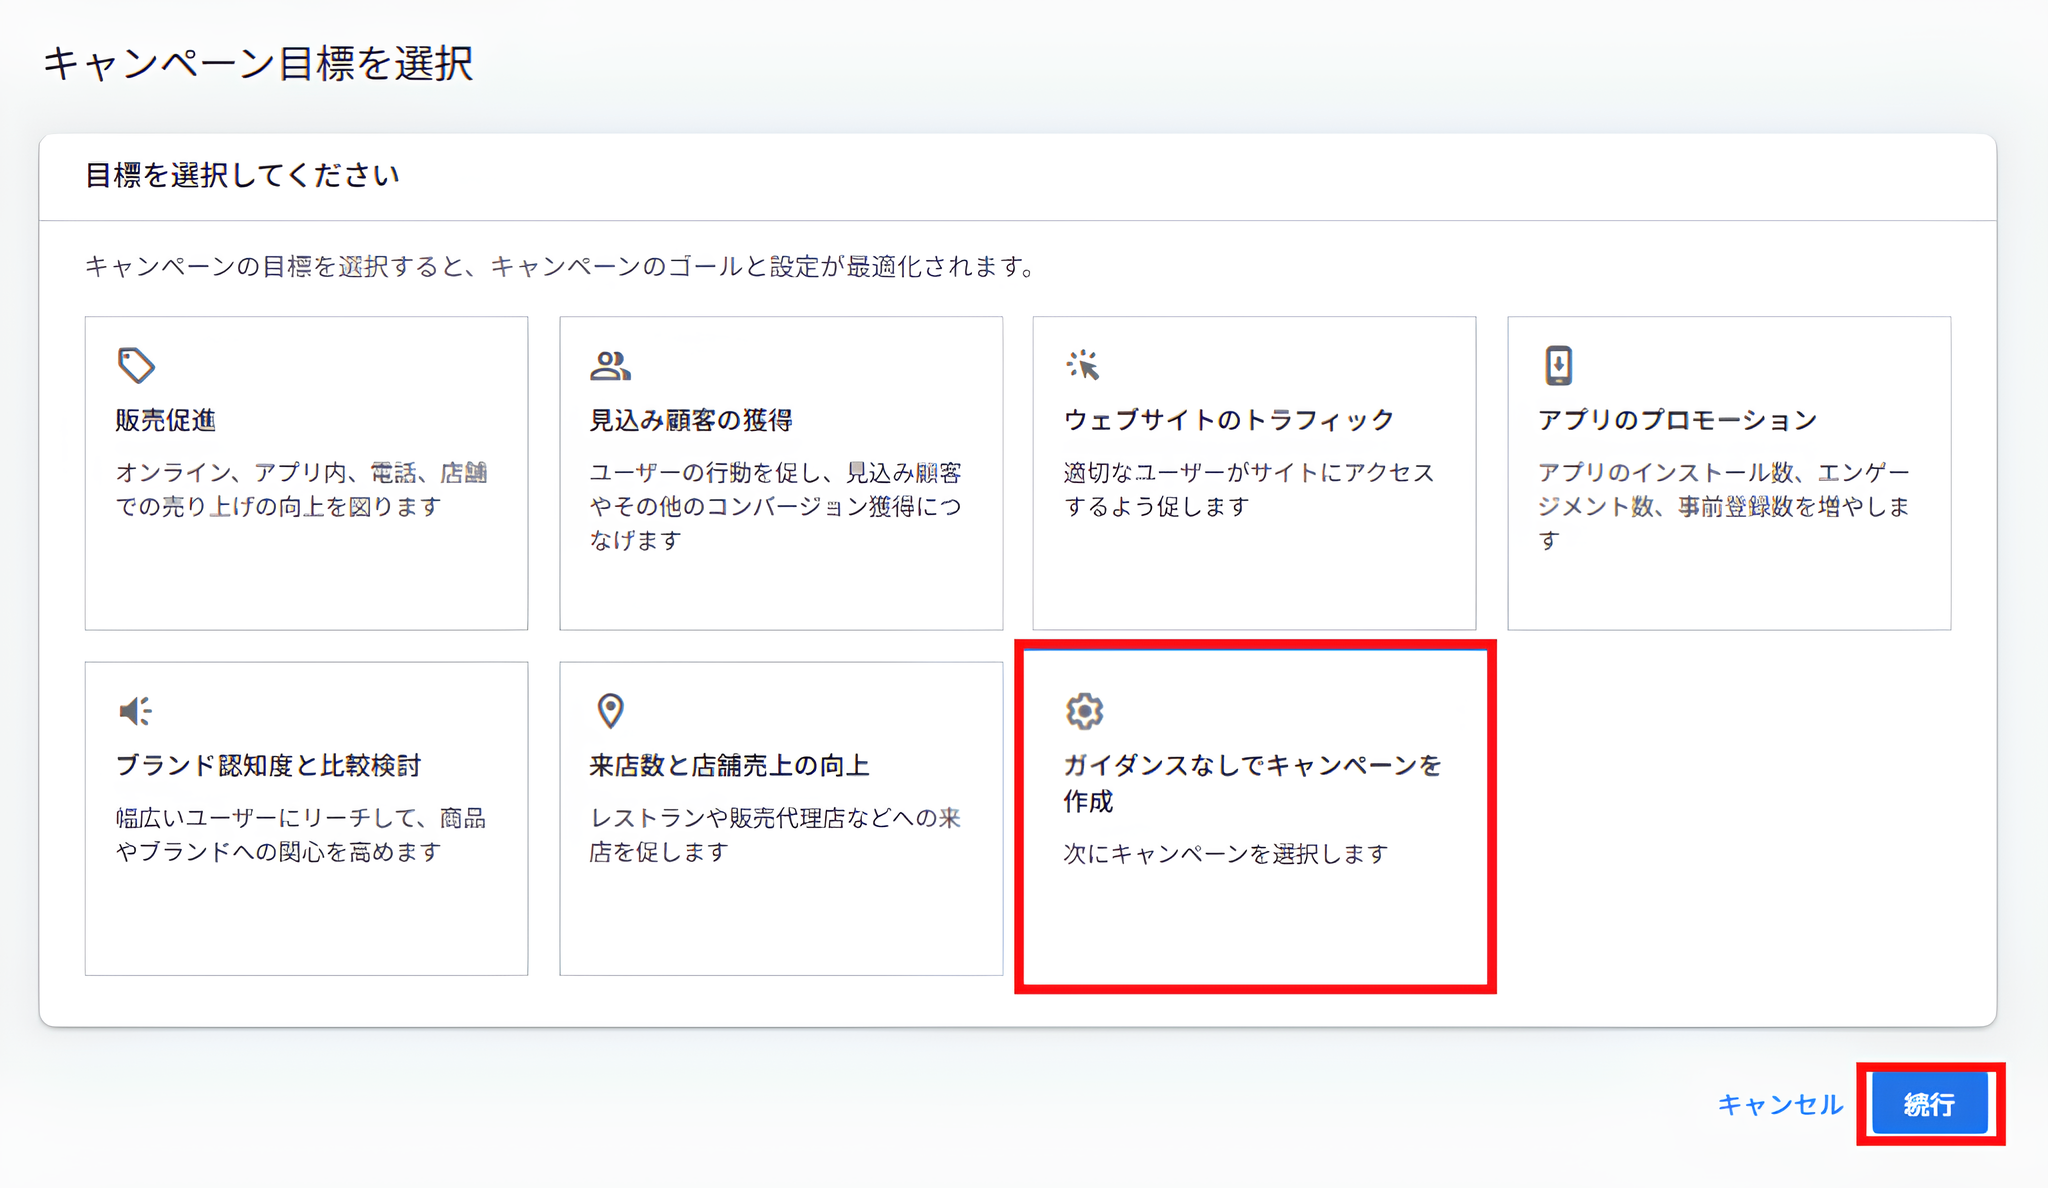Screen dimensions: 2048x1188
Task: Click the アプリのインストール数 description text
Action: click(x=1724, y=506)
